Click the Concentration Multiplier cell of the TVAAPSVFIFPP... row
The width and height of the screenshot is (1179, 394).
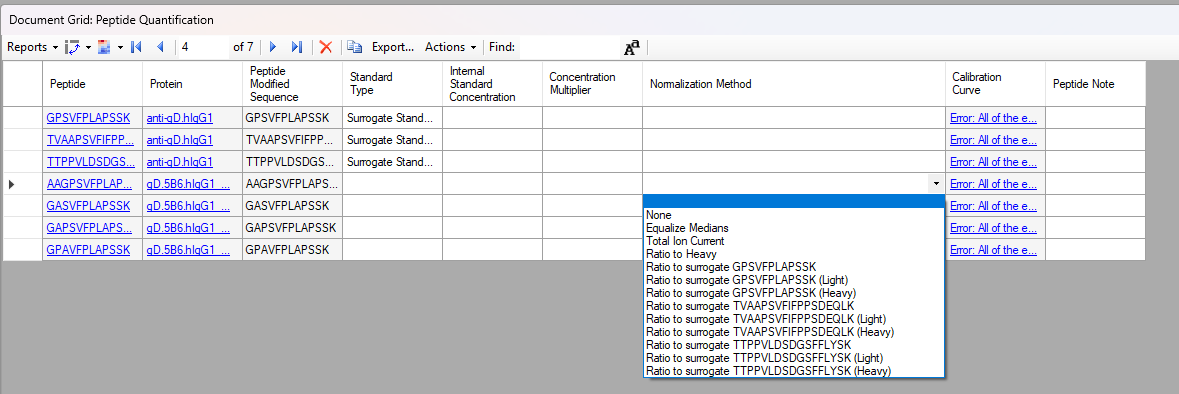click(x=592, y=140)
